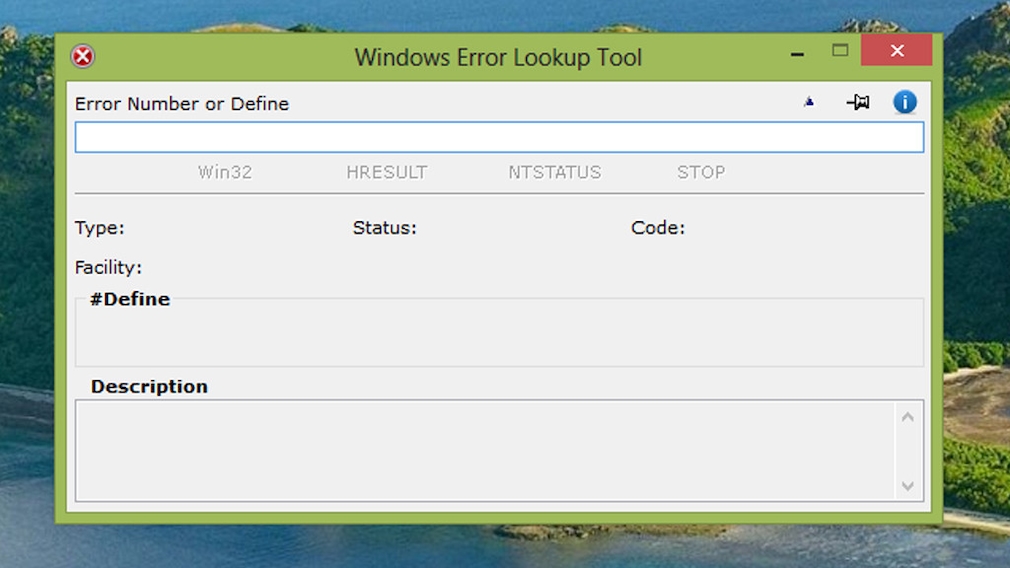Click the Code: label
The width and height of the screenshot is (1010, 568).
(x=657, y=228)
